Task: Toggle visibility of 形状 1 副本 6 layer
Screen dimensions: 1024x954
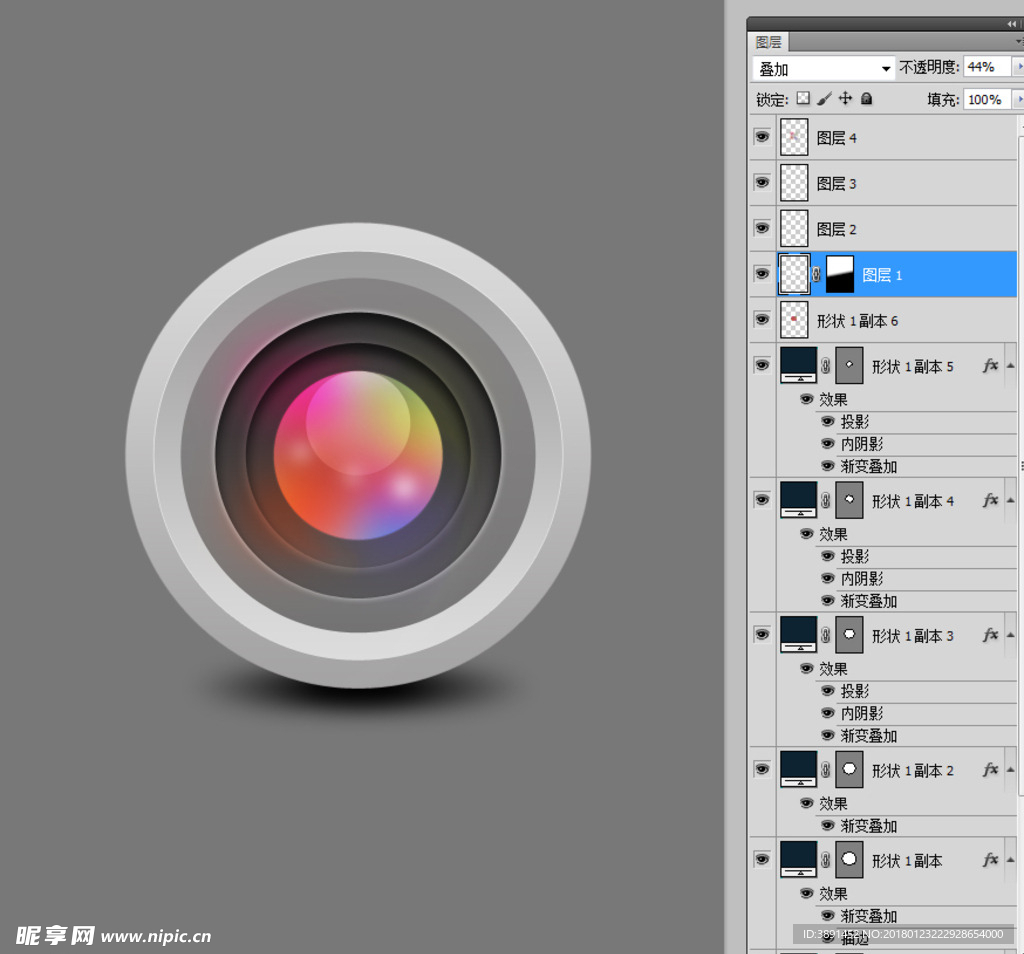Action: coord(762,320)
